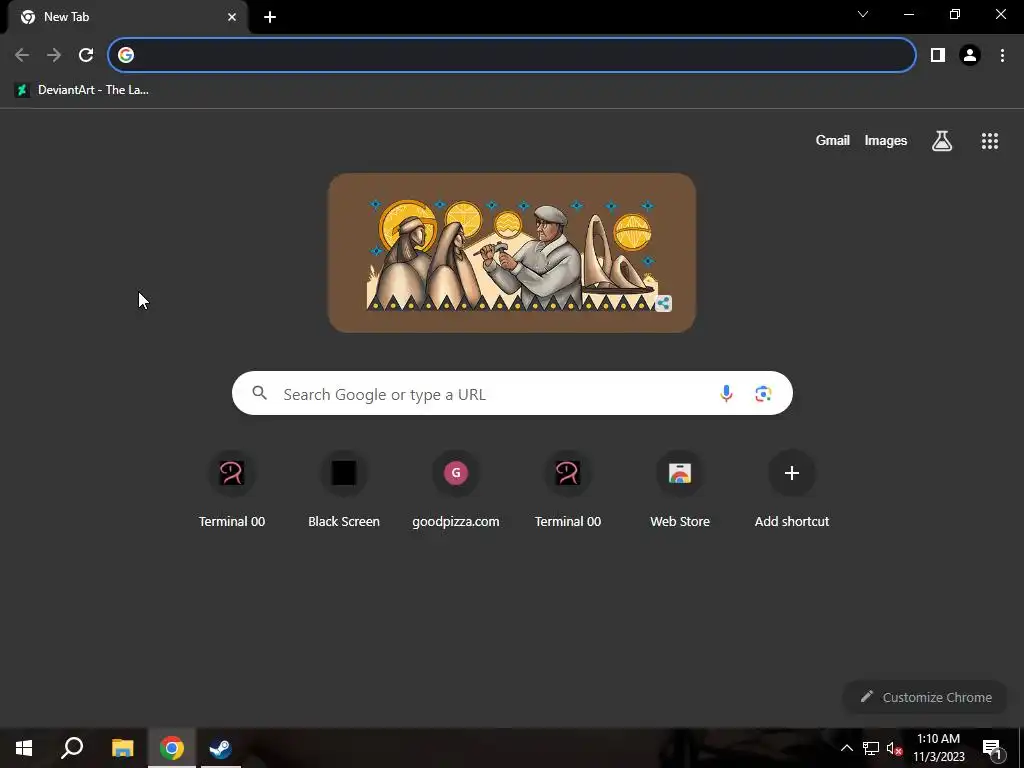Reload the page with the refresh icon

pyautogui.click(x=86, y=55)
